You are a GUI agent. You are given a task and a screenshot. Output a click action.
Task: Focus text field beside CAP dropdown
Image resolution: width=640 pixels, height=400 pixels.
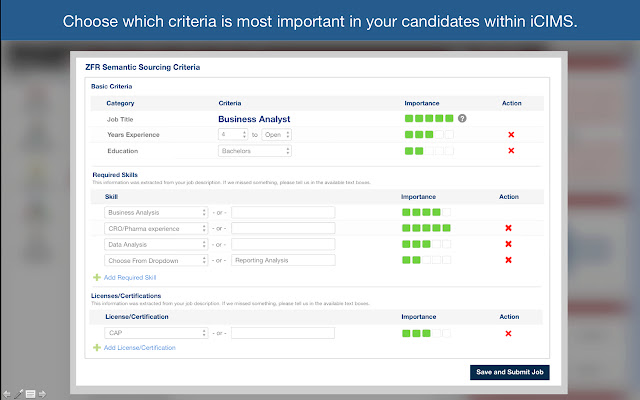pyautogui.click(x=283, y=333)
